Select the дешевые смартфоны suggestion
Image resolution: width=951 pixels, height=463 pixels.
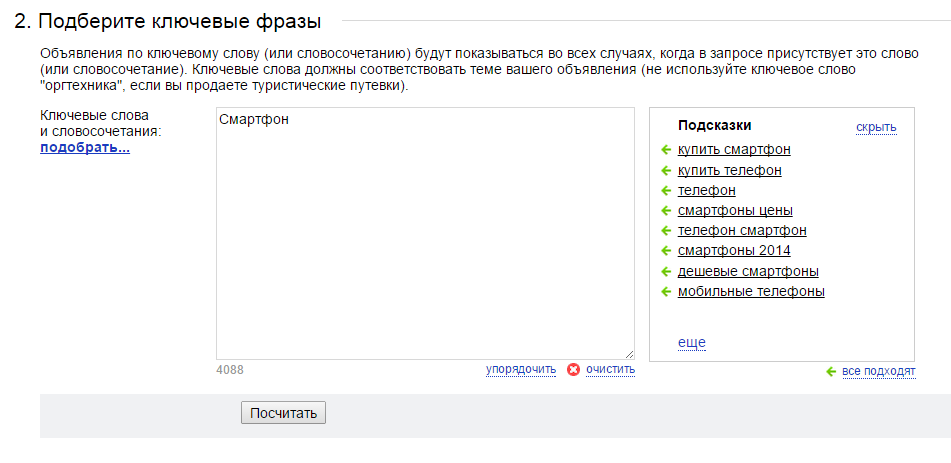pyautogui.click(x=748, y=271)
